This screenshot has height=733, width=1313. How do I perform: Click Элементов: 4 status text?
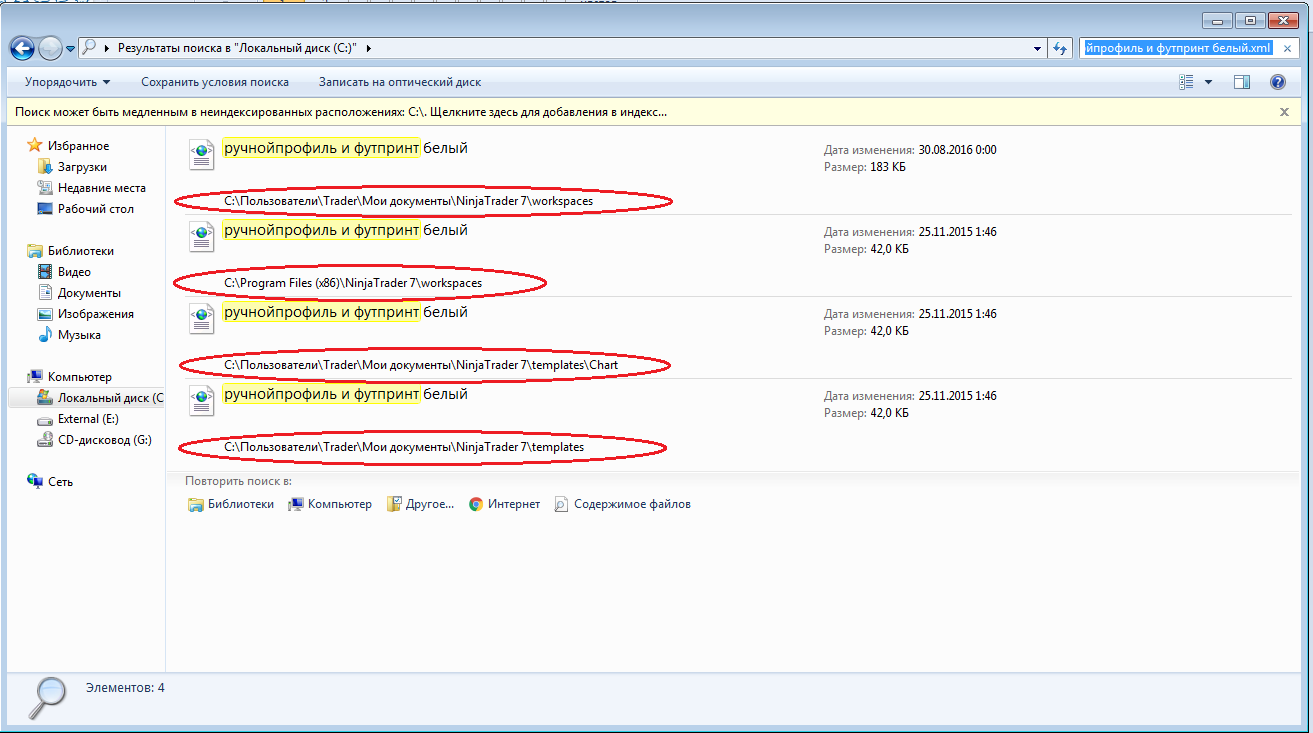coord(125,688)
